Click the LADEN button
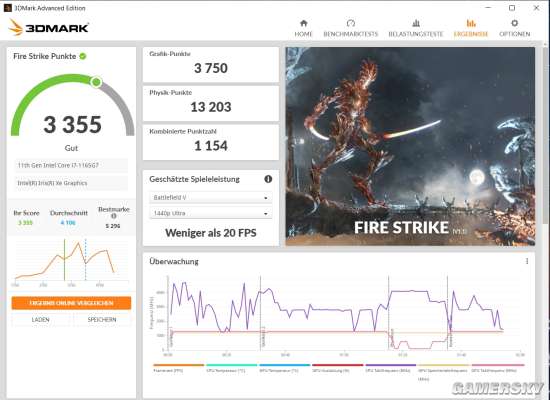 41,320
